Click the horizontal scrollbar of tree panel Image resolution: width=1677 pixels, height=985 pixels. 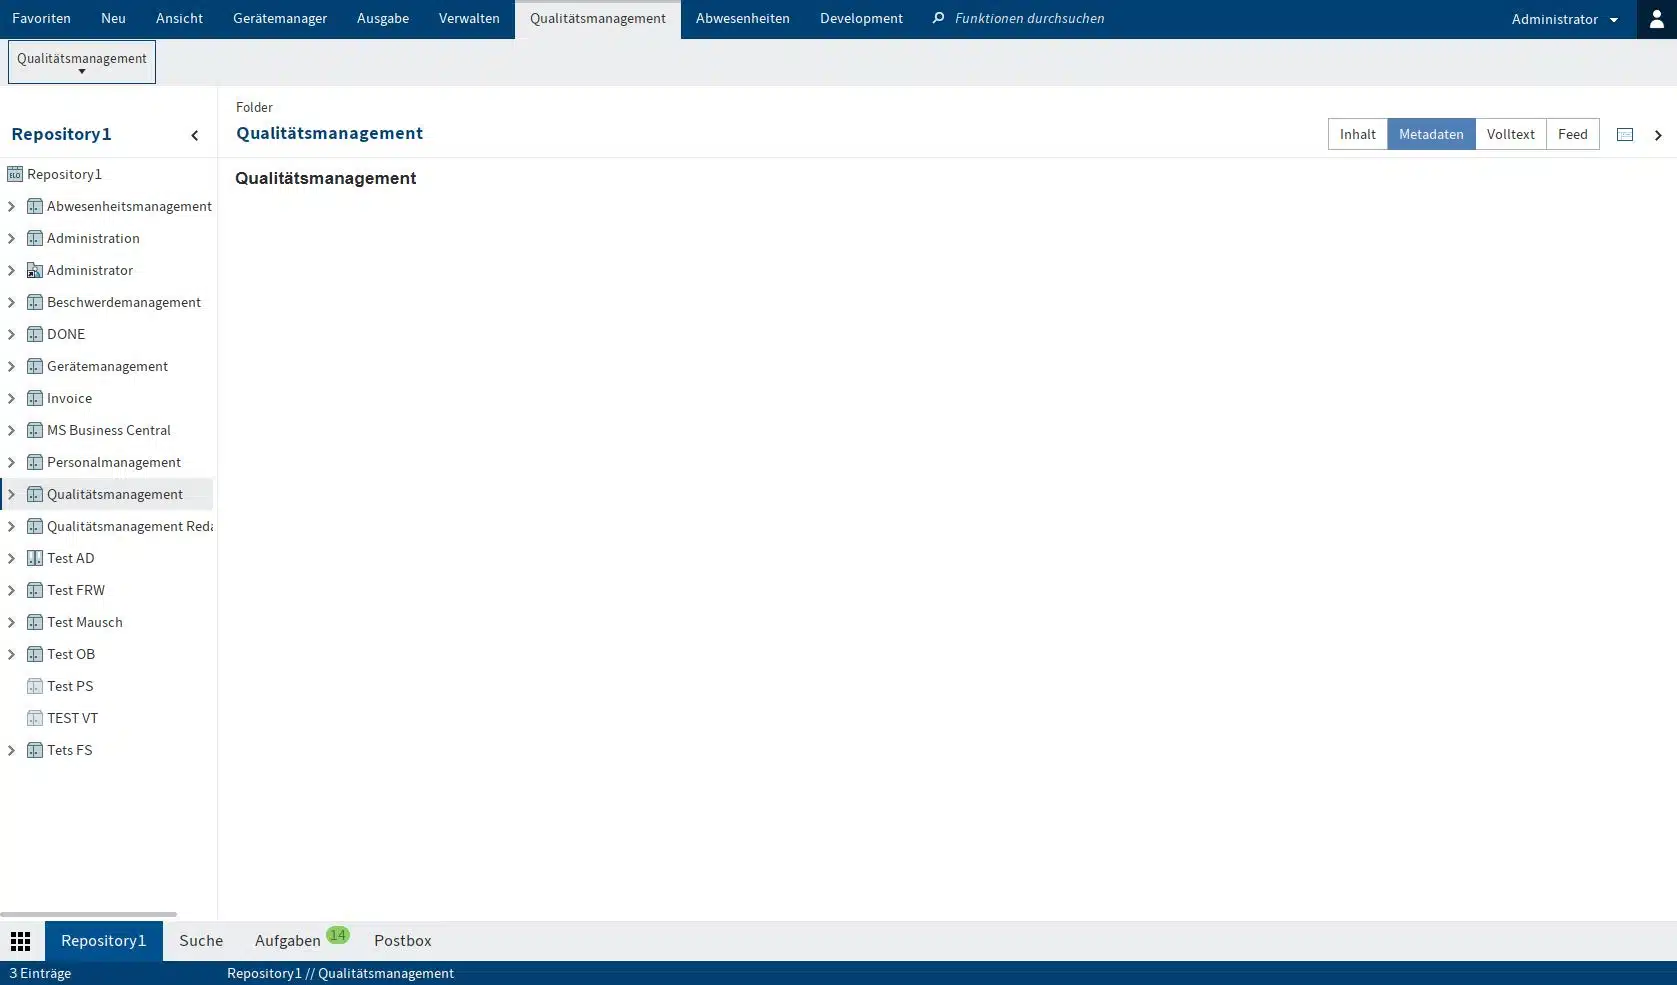tap(88, 914)
